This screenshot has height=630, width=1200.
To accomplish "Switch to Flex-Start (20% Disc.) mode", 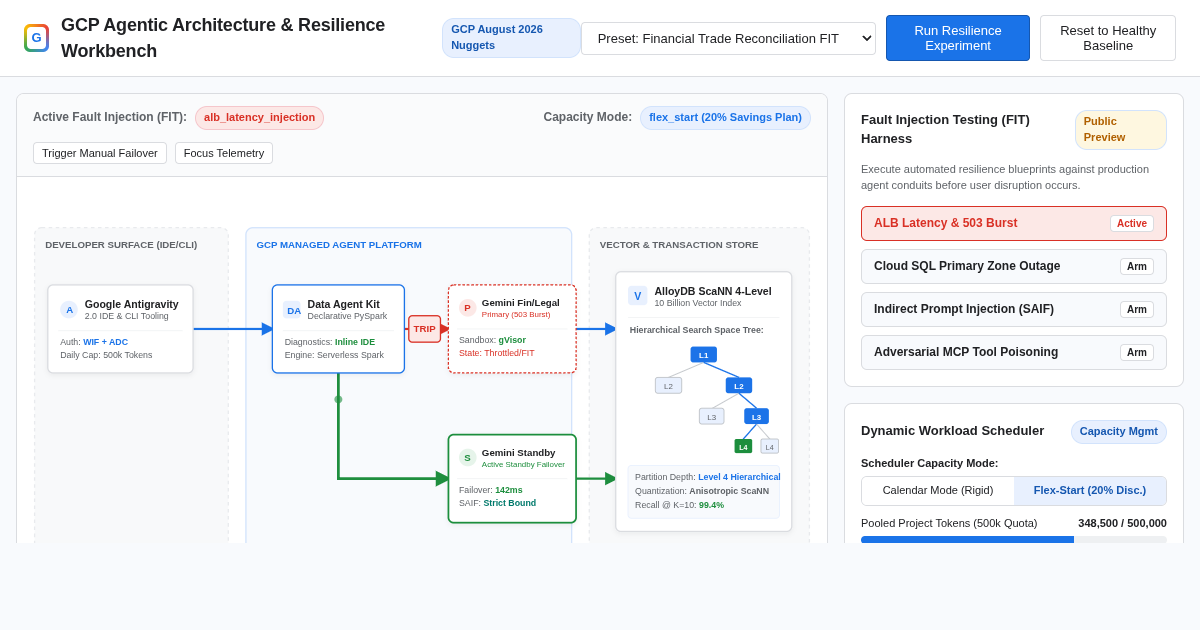I will point(1090,491).
